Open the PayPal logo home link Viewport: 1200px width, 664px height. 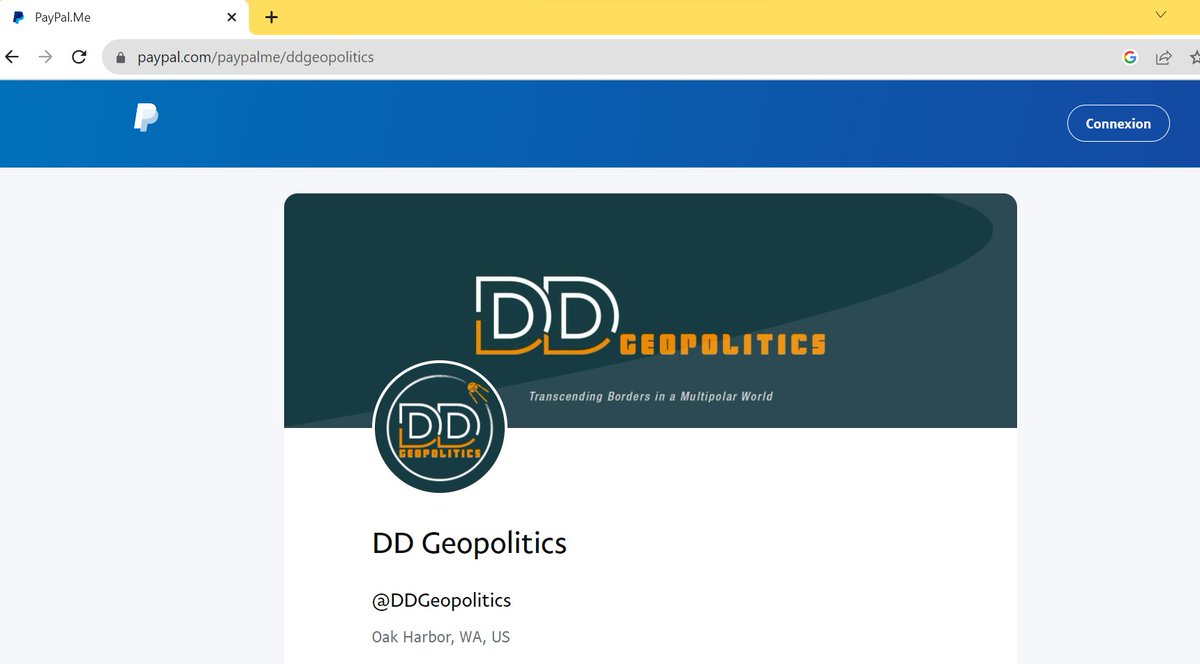click(x=146, y=118)
